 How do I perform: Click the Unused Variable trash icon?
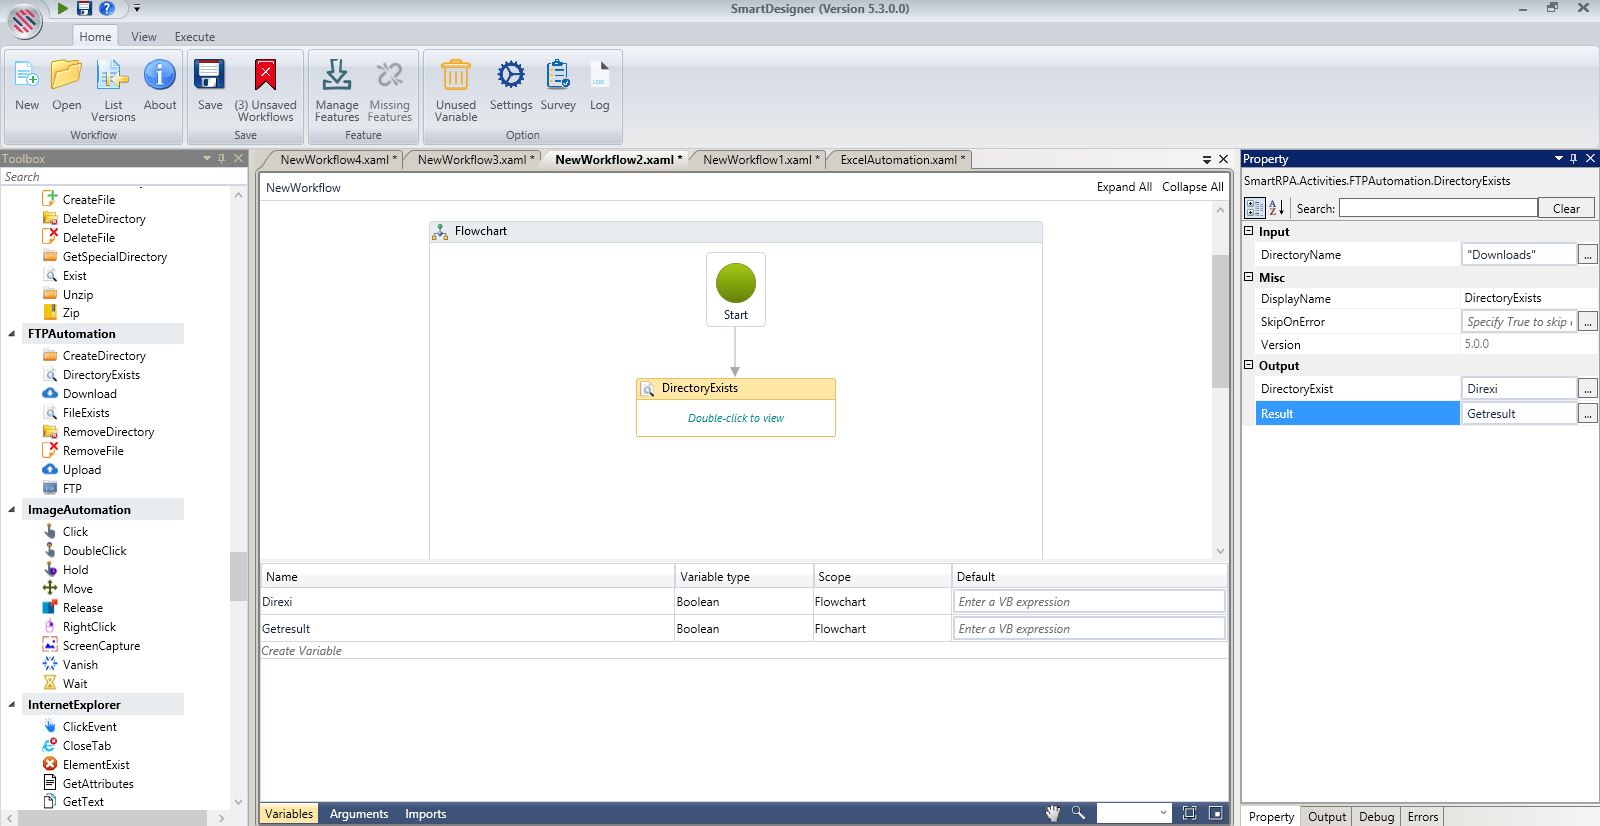[x=456, y=76]
